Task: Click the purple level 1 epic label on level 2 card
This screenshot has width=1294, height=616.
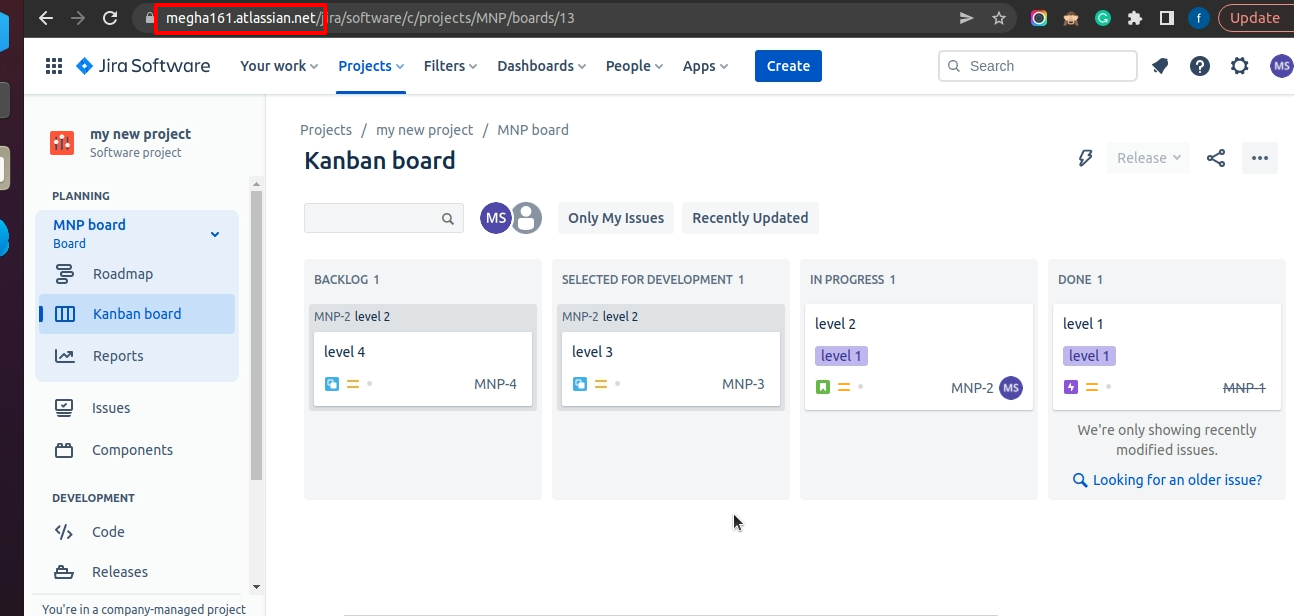Action: point(841,356)
